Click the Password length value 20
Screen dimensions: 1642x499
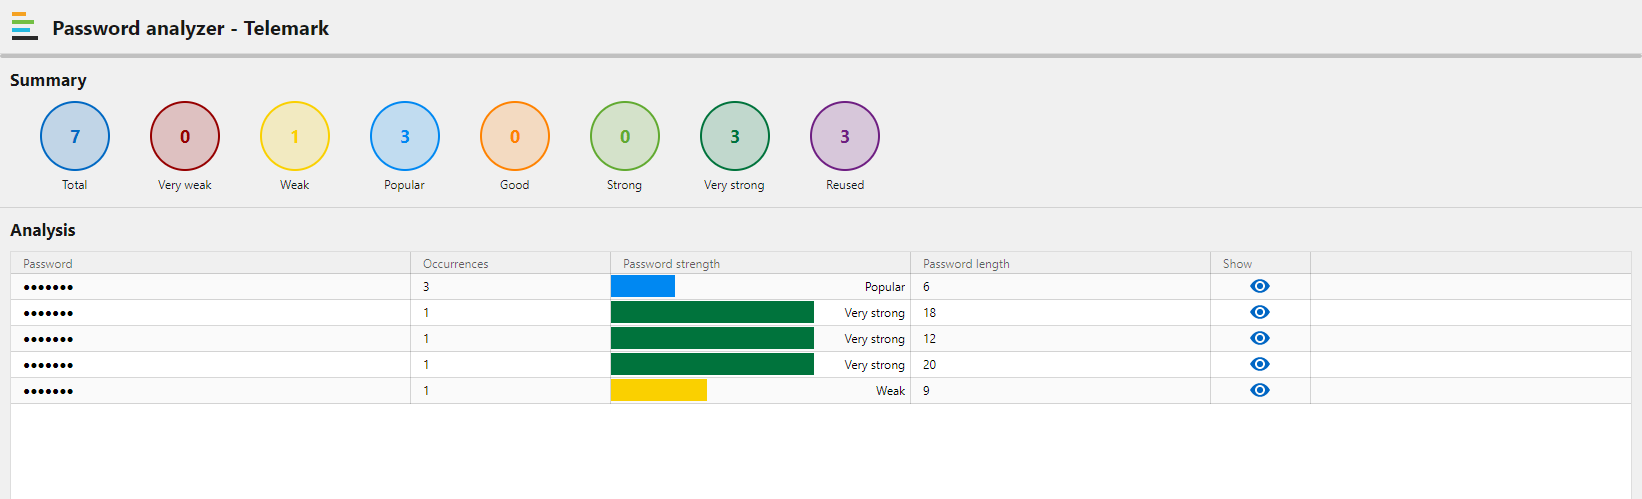(x=929, y=364)
